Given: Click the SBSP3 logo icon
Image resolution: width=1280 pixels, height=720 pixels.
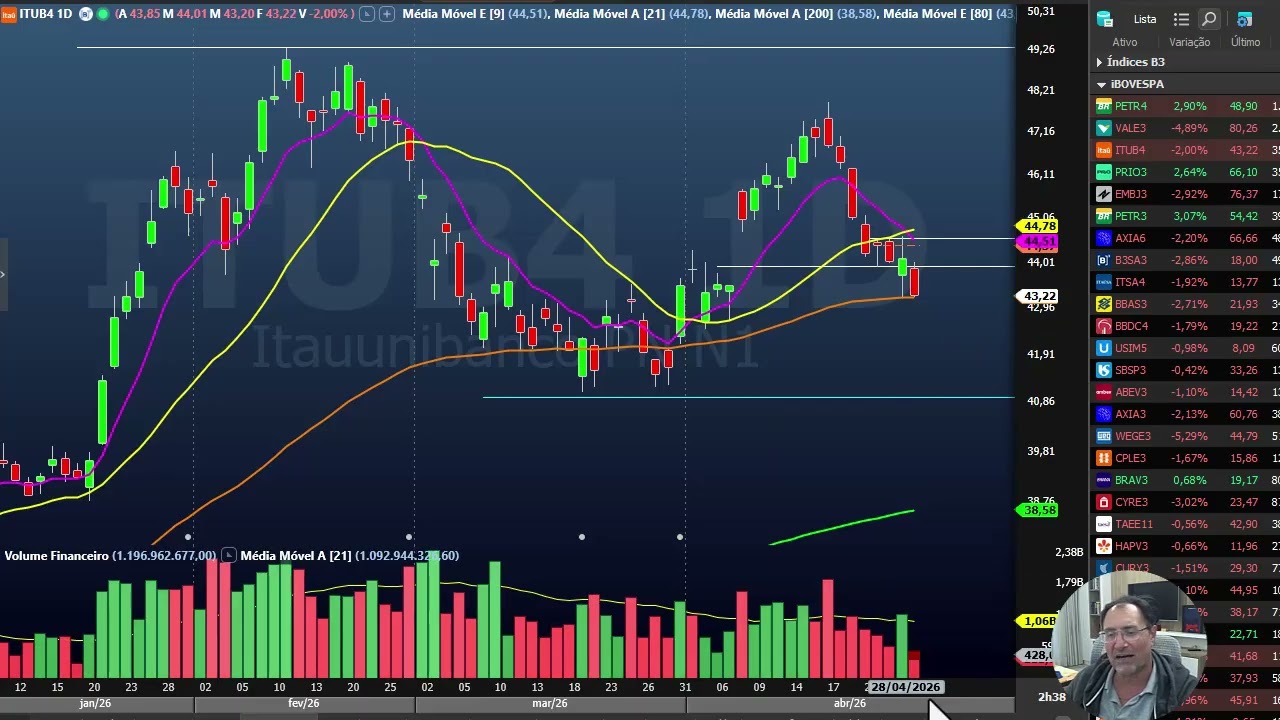Looking at the screenshot, I should click(1104, 370).
